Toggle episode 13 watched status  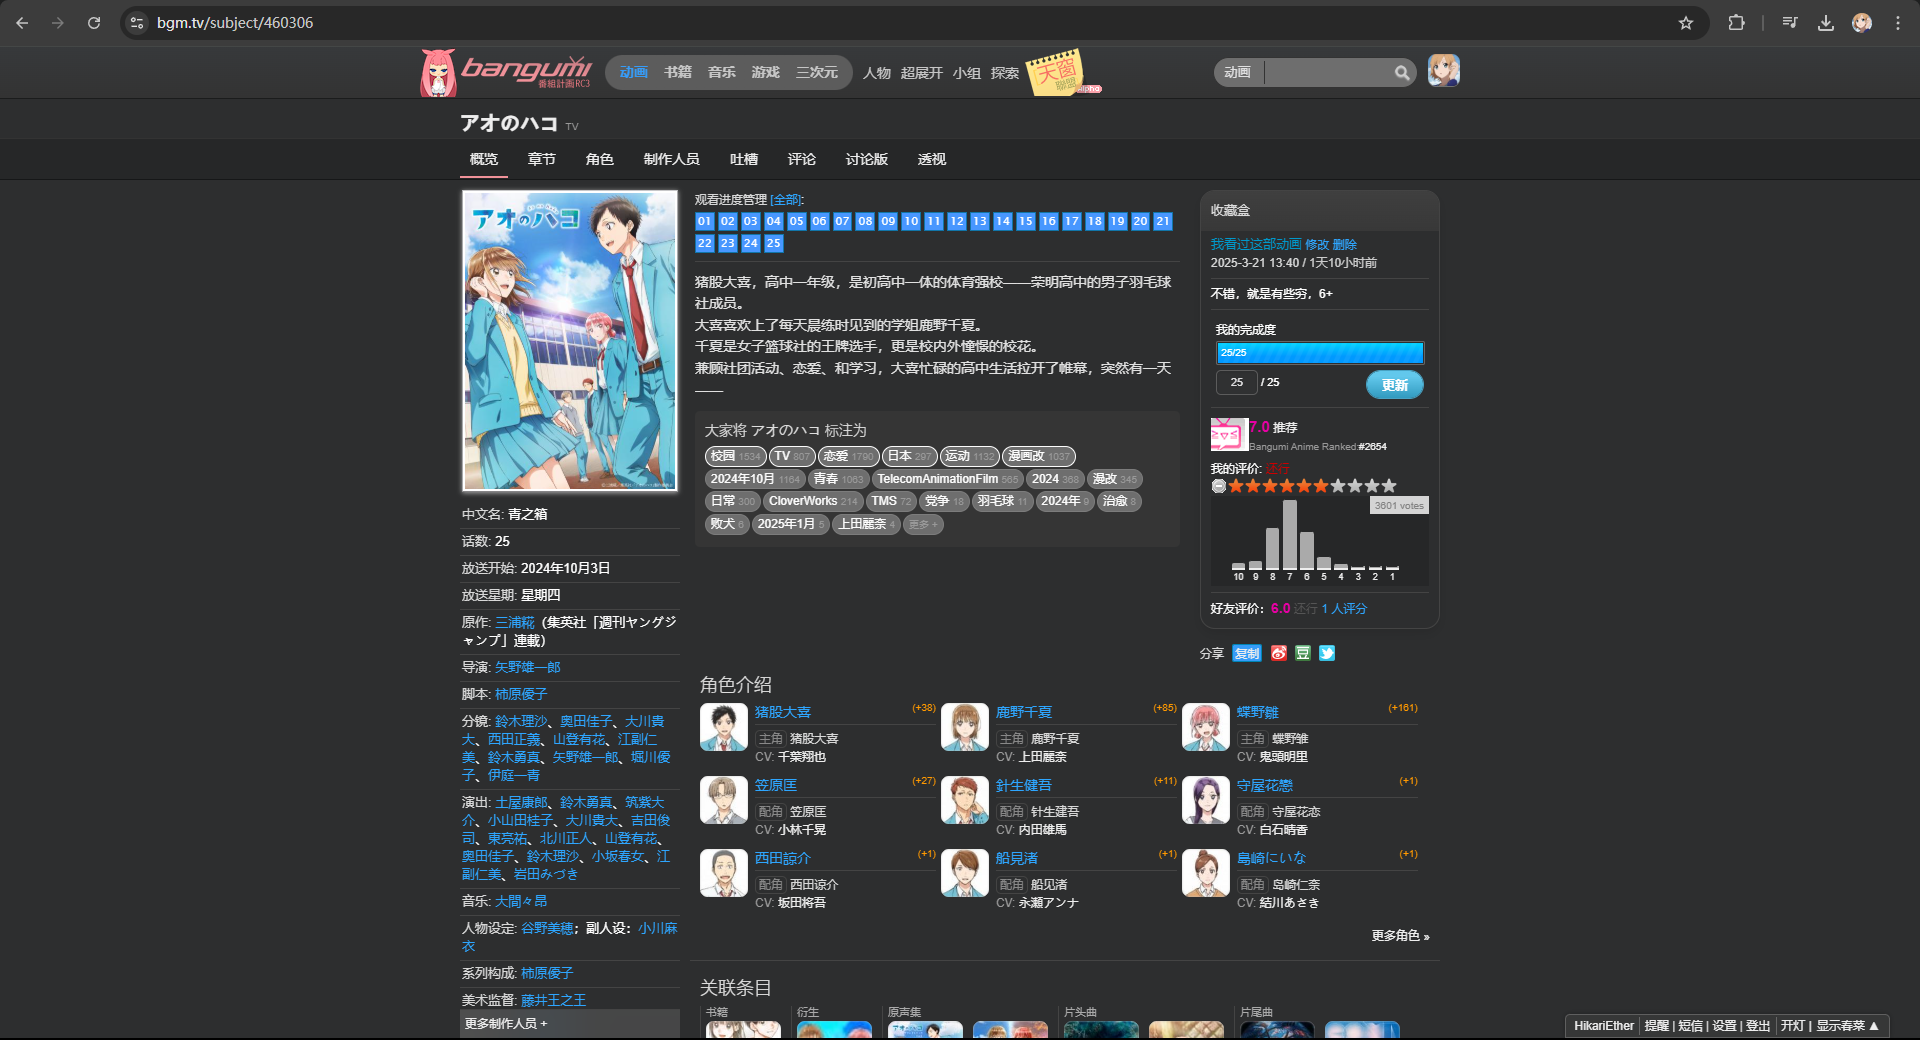pyautogui.click(x=980, y=221)
